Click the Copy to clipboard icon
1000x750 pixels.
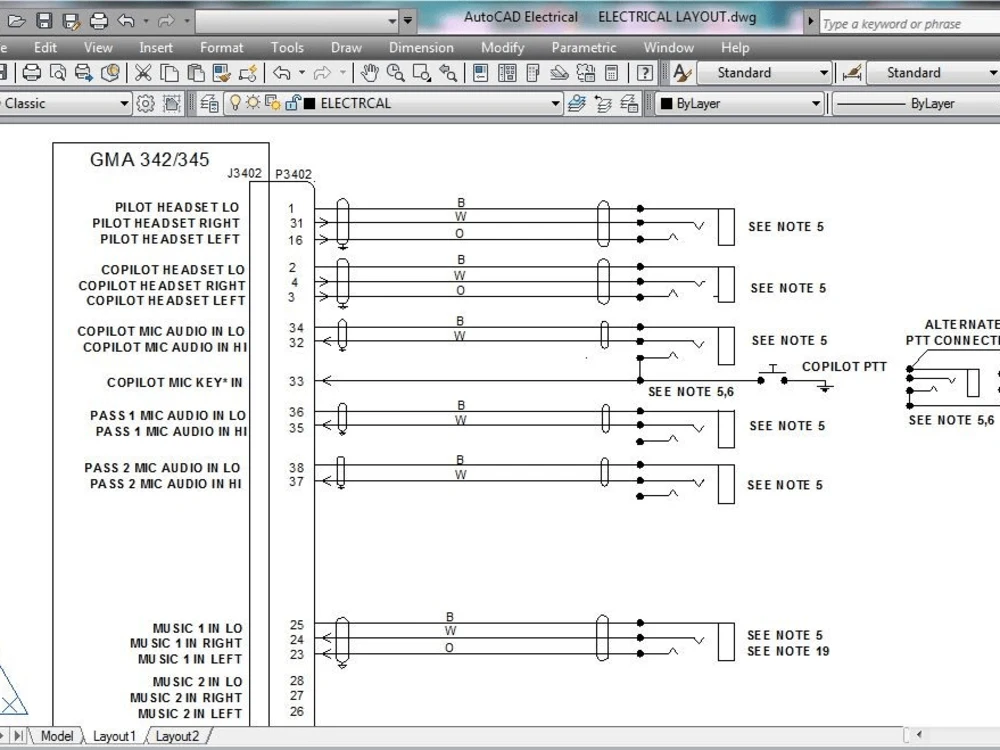tap(167, 72)
